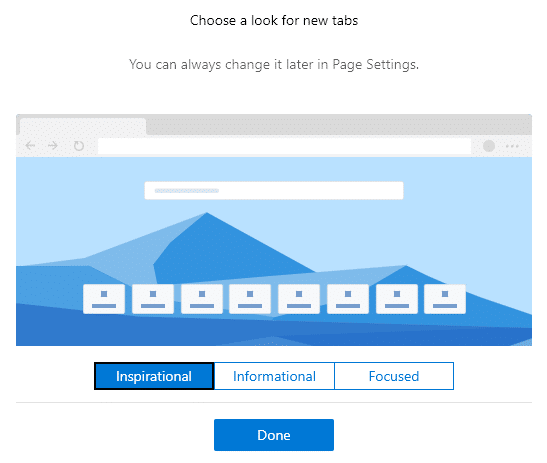Click the refresh icon in the preview
547x463 pixels.
79,145
